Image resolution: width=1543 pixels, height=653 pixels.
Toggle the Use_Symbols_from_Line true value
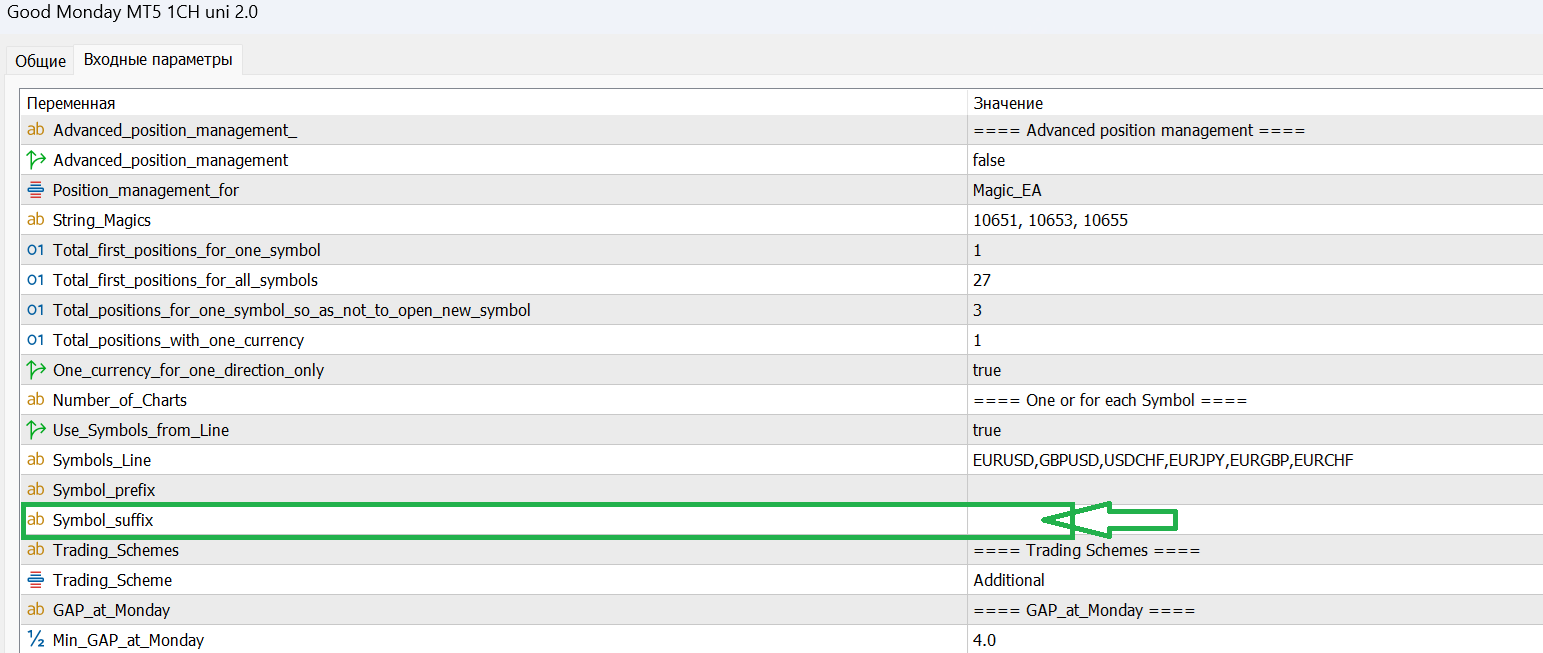tap(1255, 430)
